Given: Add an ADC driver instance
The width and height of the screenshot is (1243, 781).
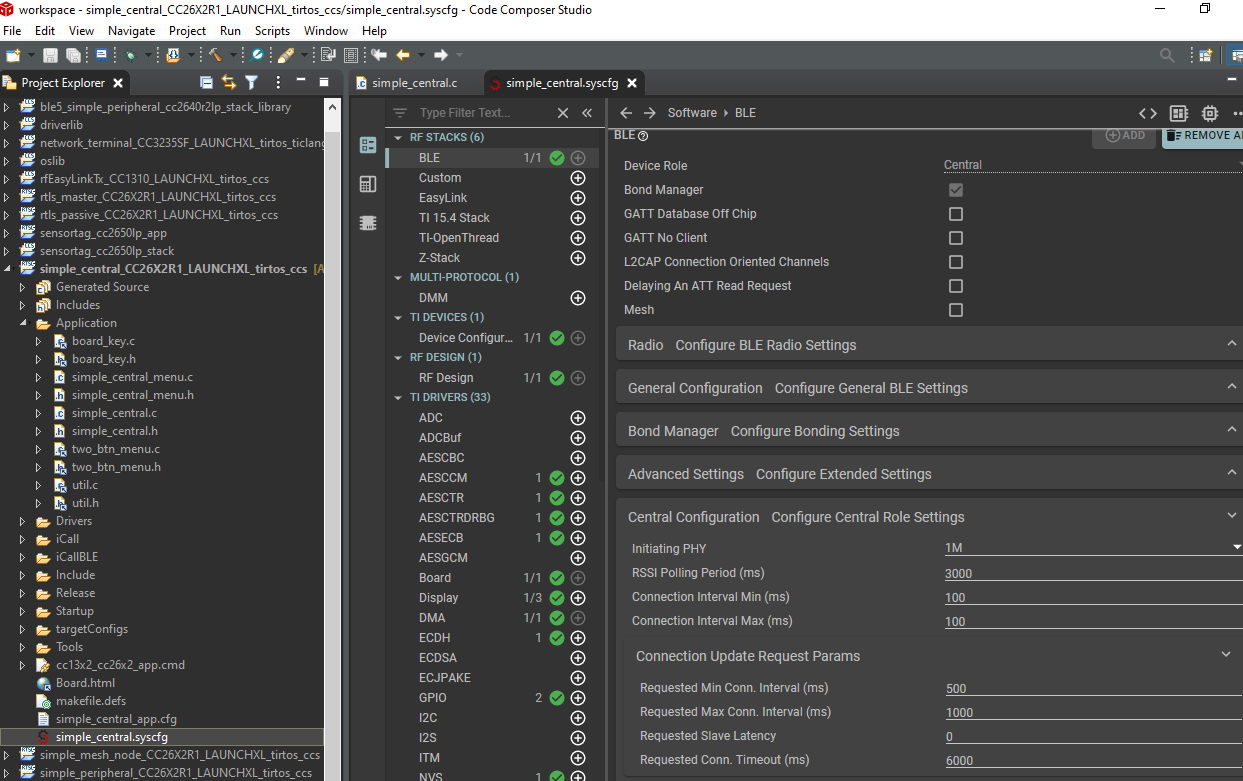Looking at the screenshot, I should (x=577, y=418).
